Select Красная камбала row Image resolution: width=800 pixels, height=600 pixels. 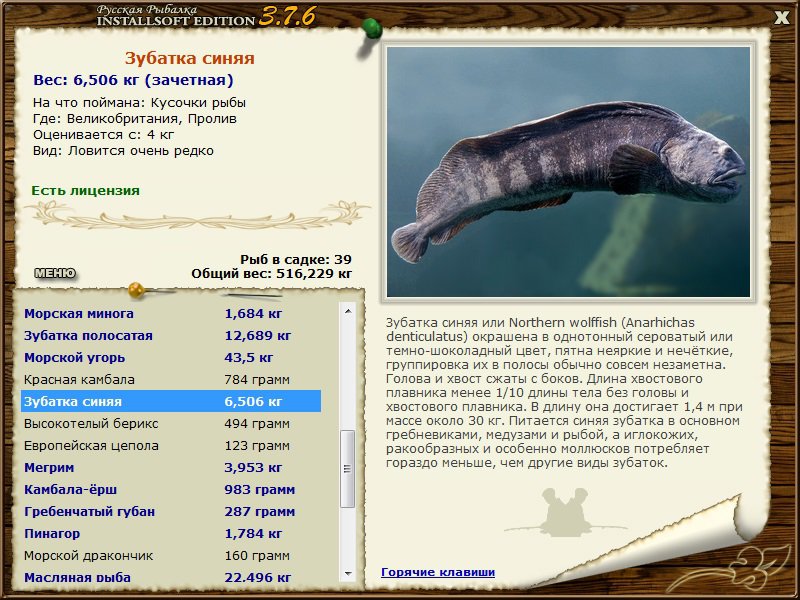tap(79, 380)
